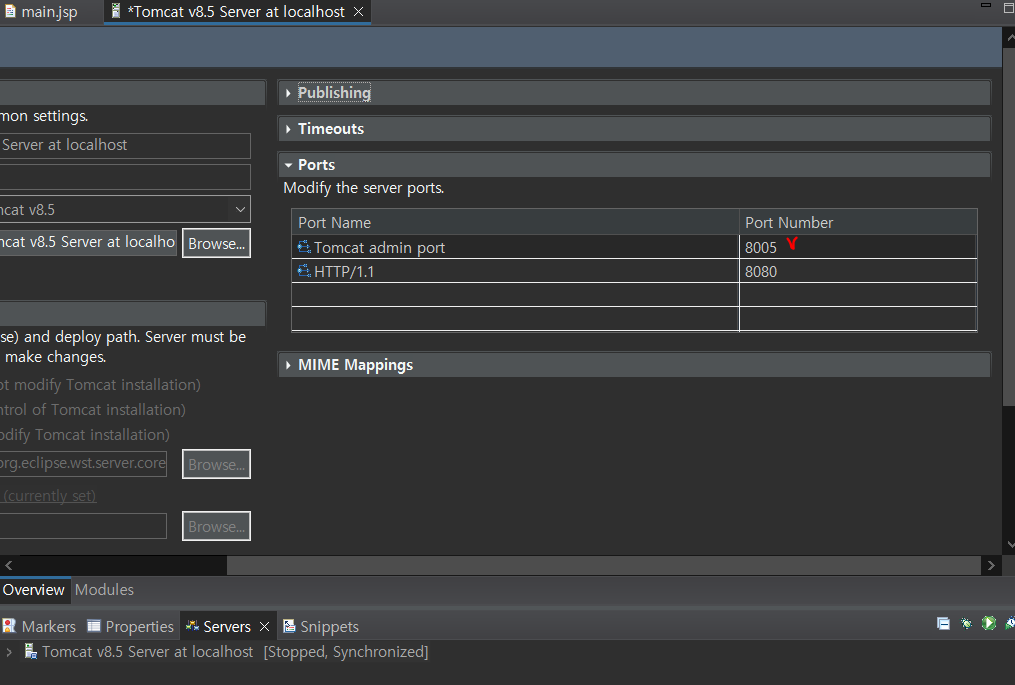Click the horizontal scrollbar right arrow
The width and height of the screenshot is (1015, 685).
[x=991, y=565]
